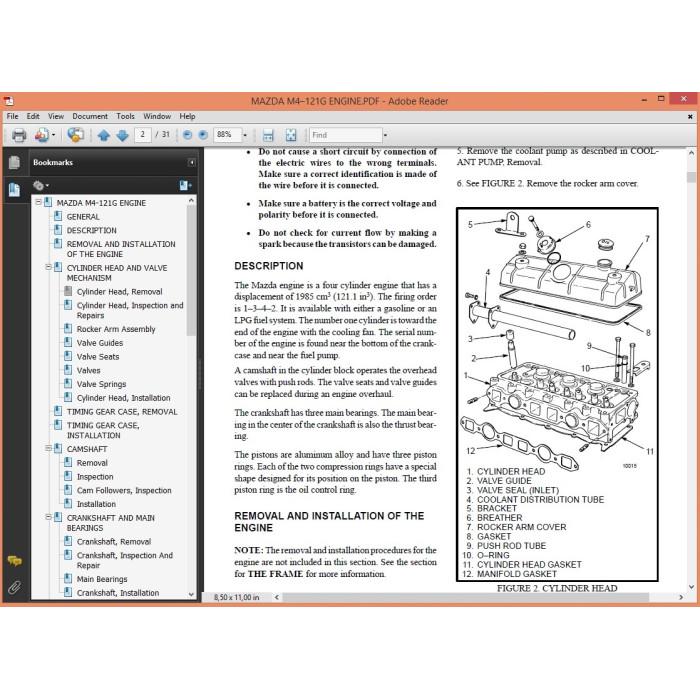Click the Bookmarks panel header title

click(x=53, y=162)
